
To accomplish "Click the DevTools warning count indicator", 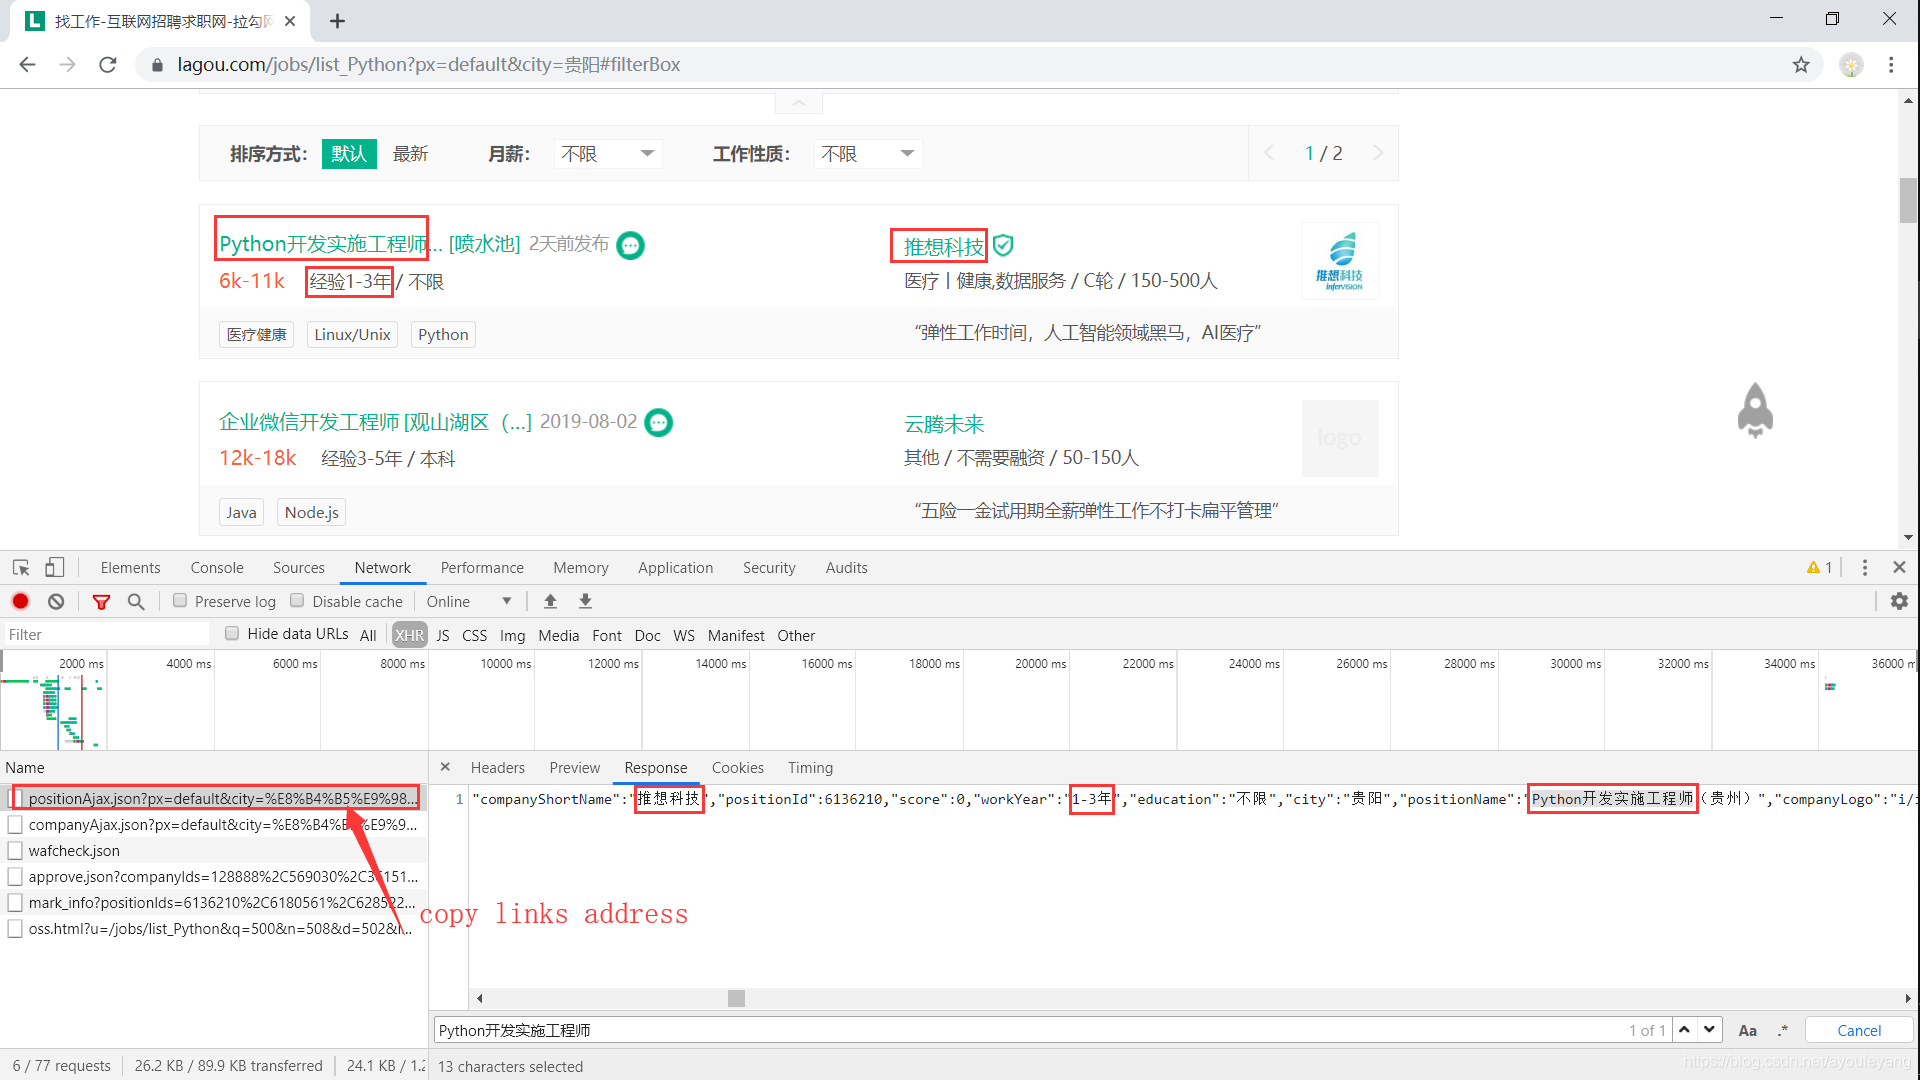I will pos(1820,567).
